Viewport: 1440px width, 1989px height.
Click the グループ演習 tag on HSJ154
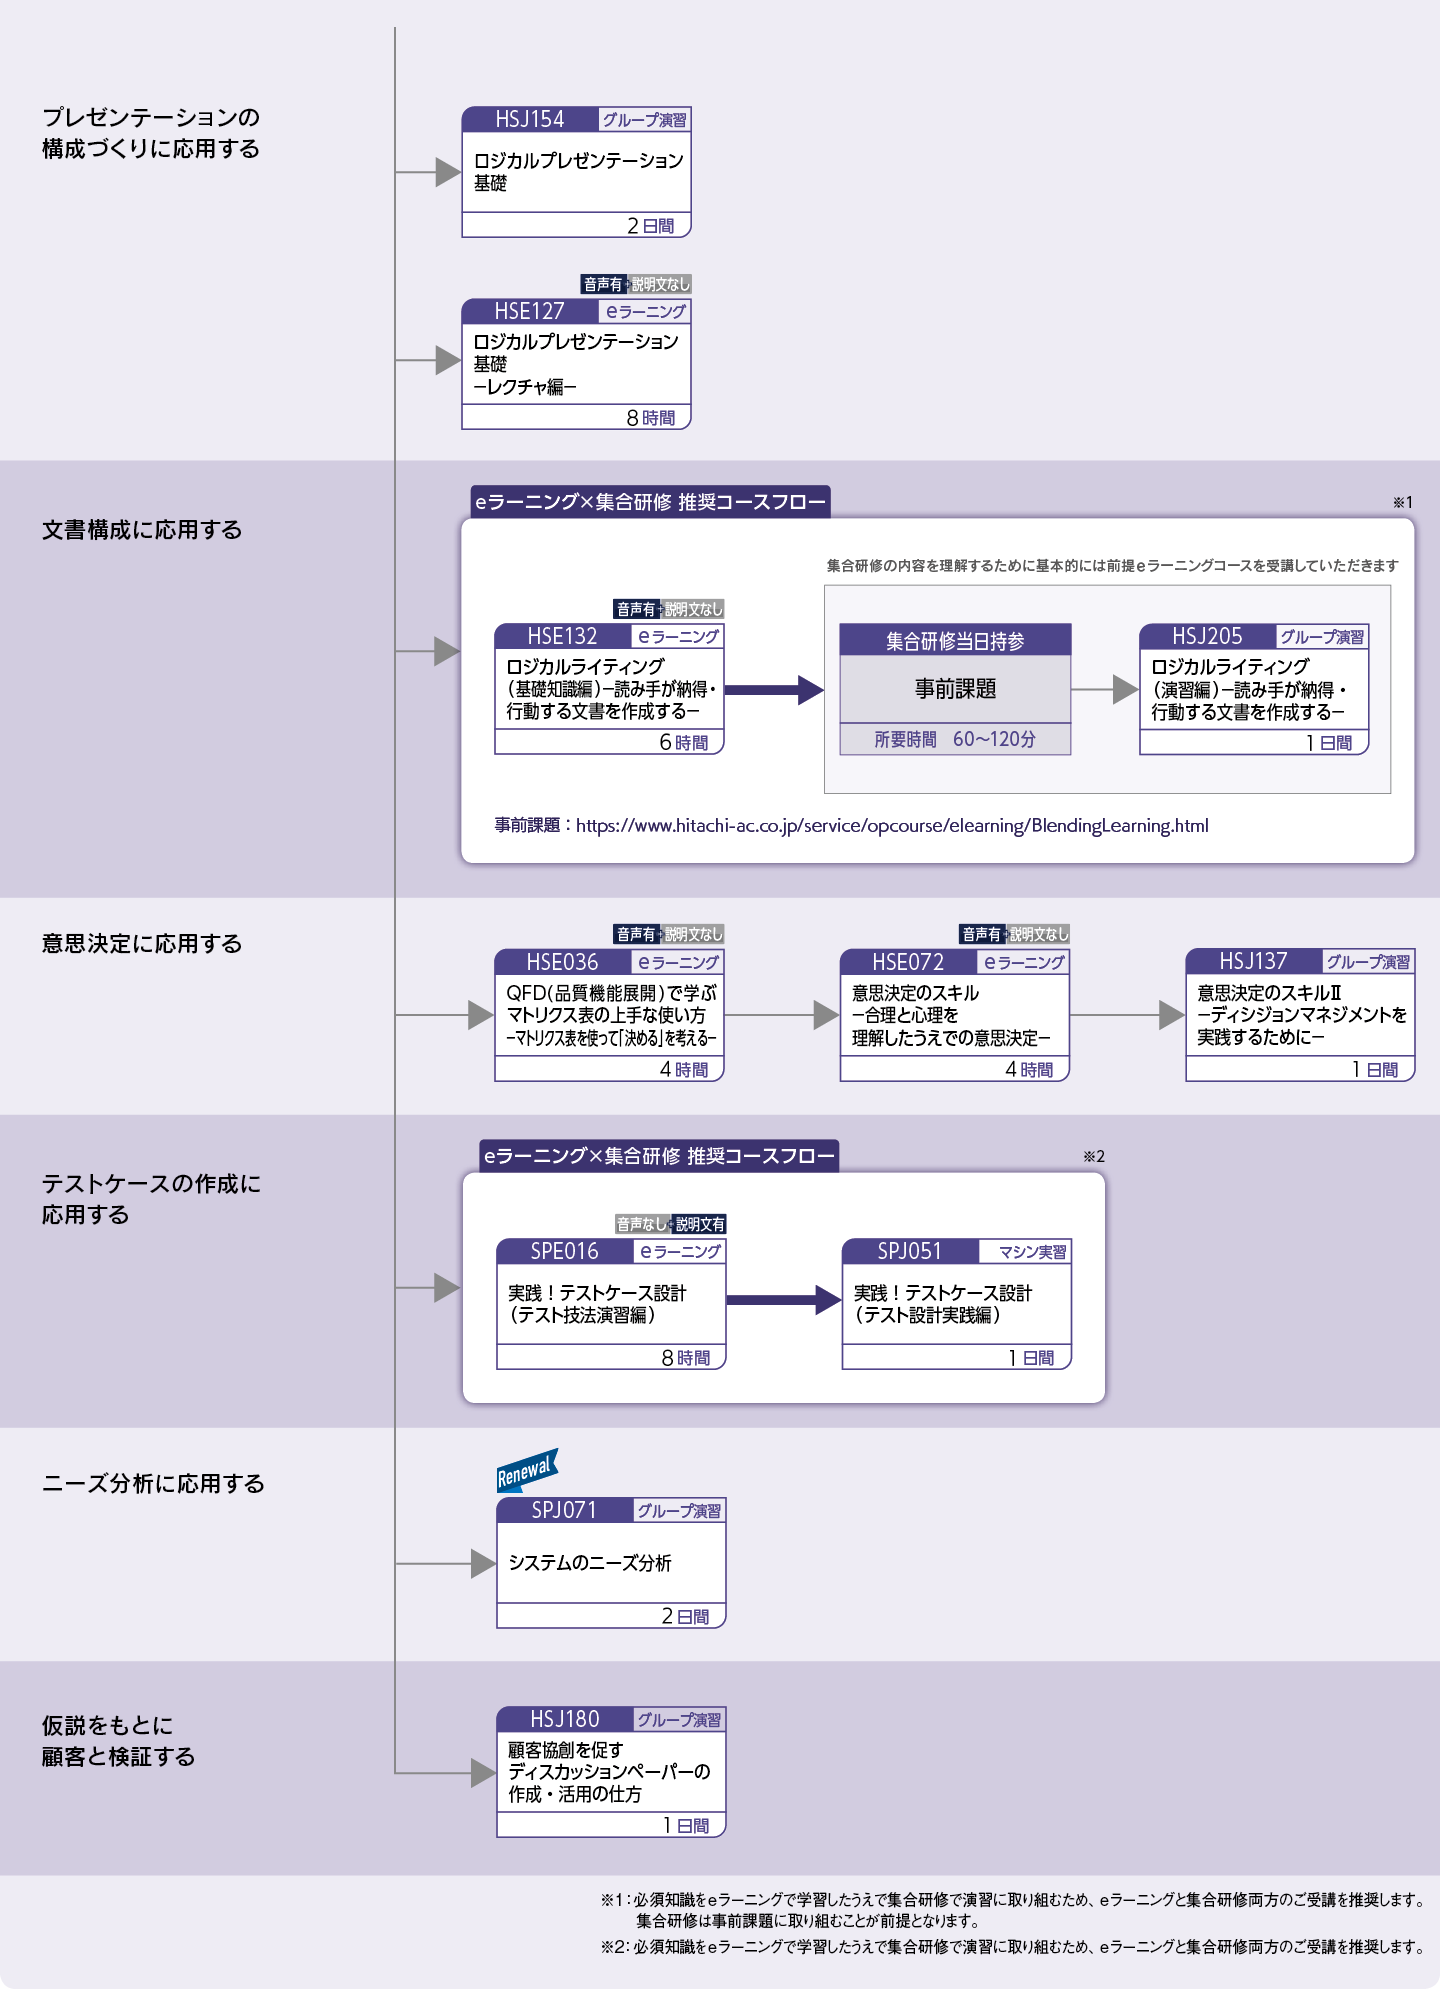click(x=644, y=120)
